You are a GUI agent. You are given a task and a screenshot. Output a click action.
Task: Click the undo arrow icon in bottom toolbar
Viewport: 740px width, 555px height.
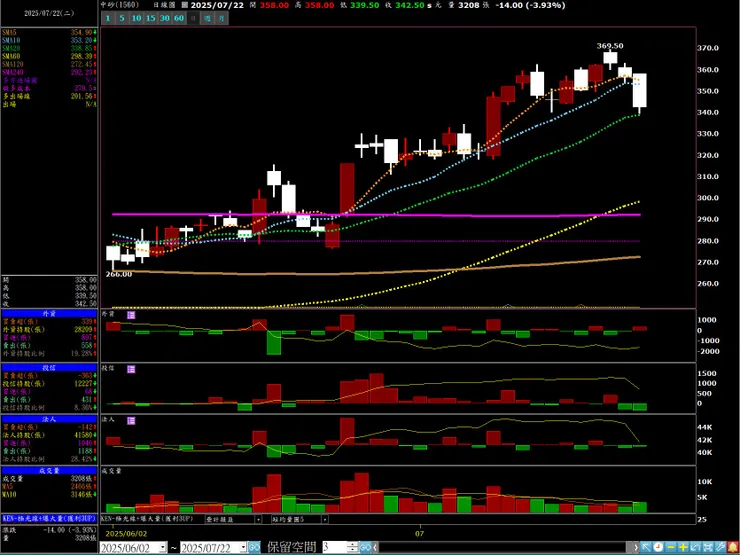click(x=695, y=547)
